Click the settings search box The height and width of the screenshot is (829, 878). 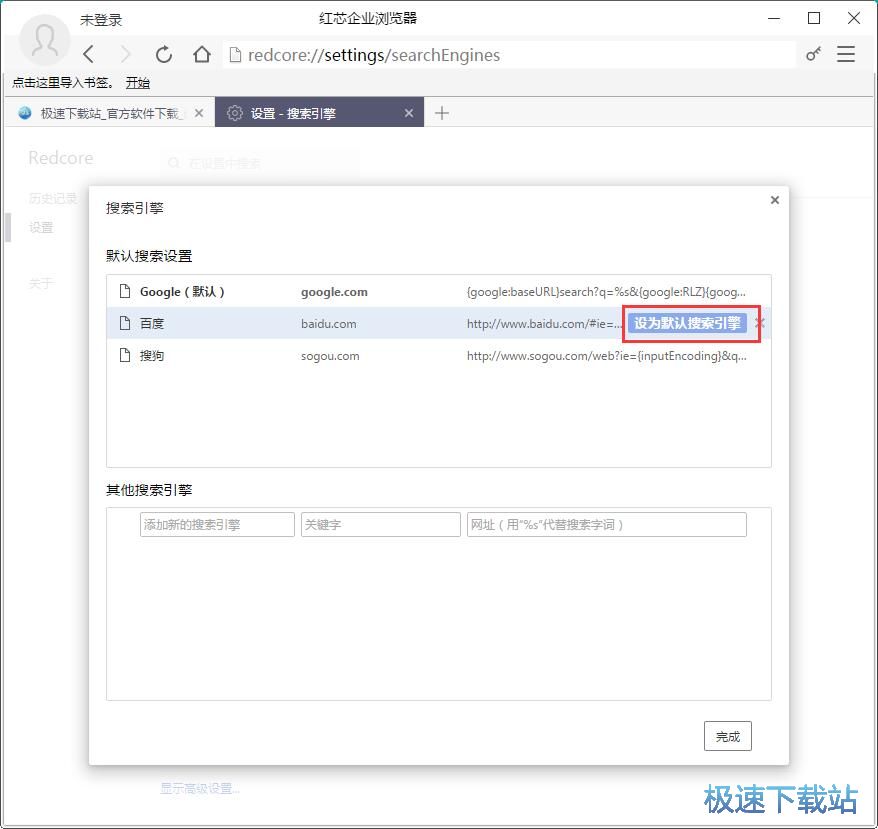pyautogui.click(x=260, y=163)
